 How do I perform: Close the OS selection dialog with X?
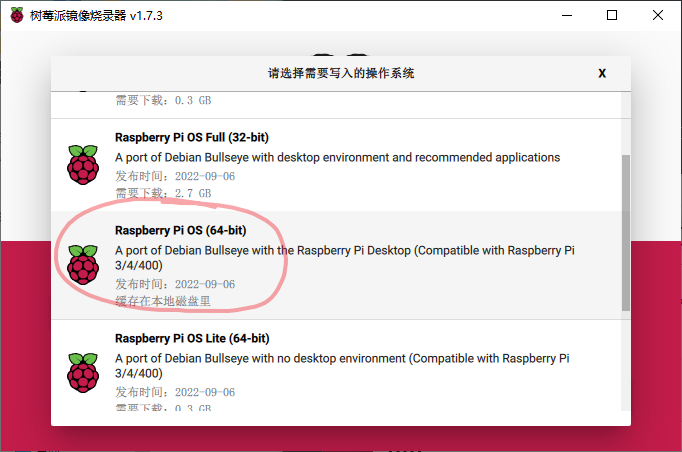point(602,73)
